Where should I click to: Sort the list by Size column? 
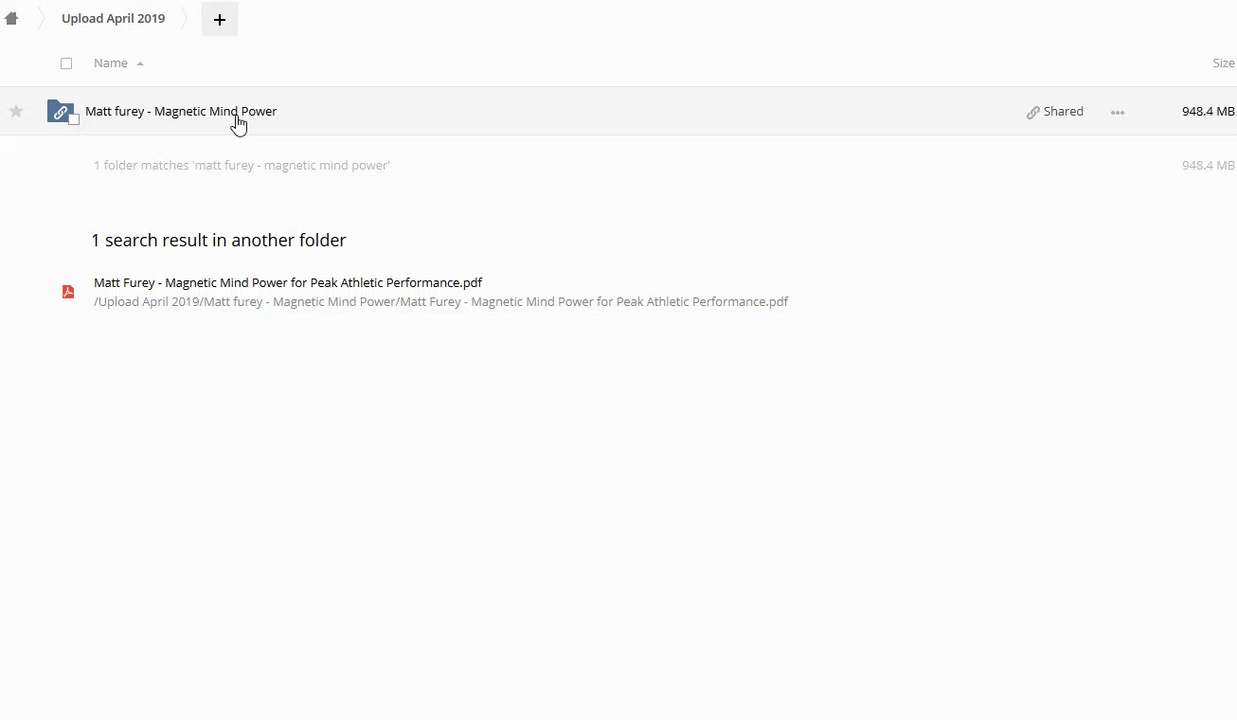1223,63
